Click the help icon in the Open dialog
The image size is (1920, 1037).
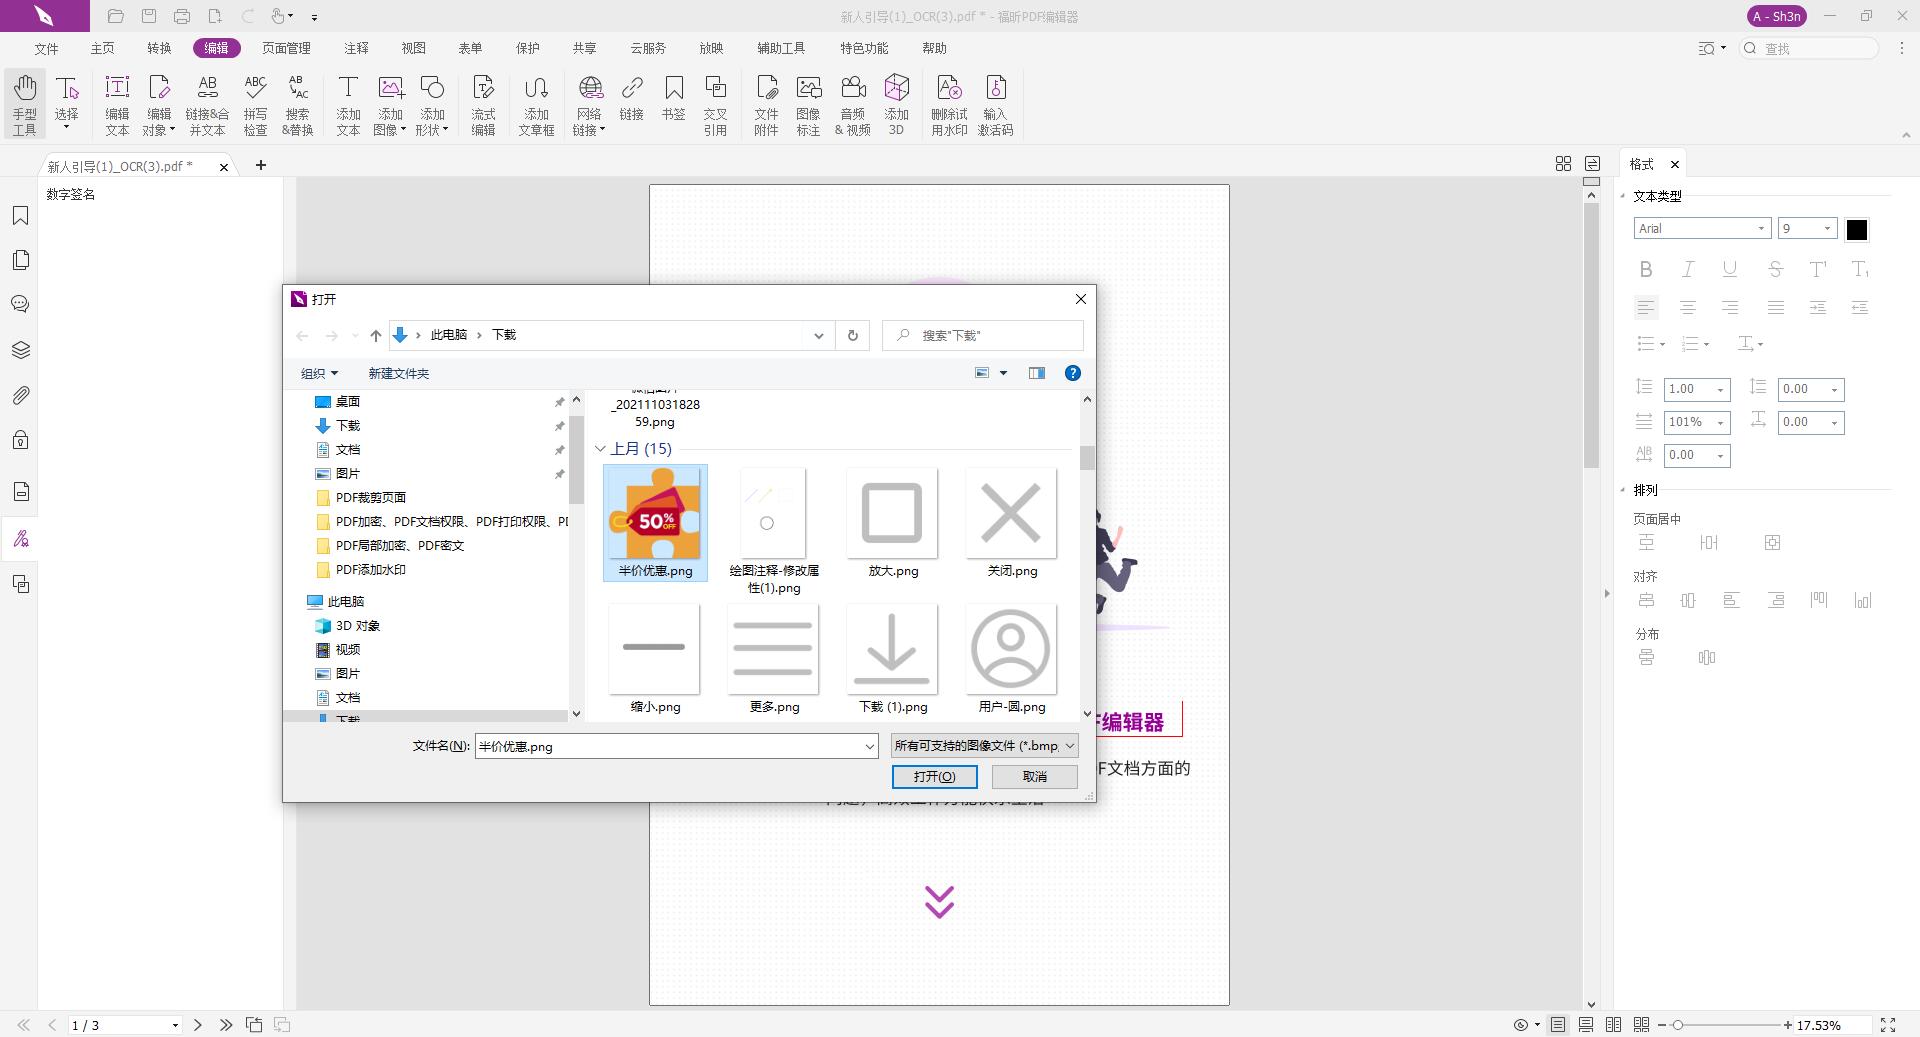pyautogui.click(x=1072, y=373)
